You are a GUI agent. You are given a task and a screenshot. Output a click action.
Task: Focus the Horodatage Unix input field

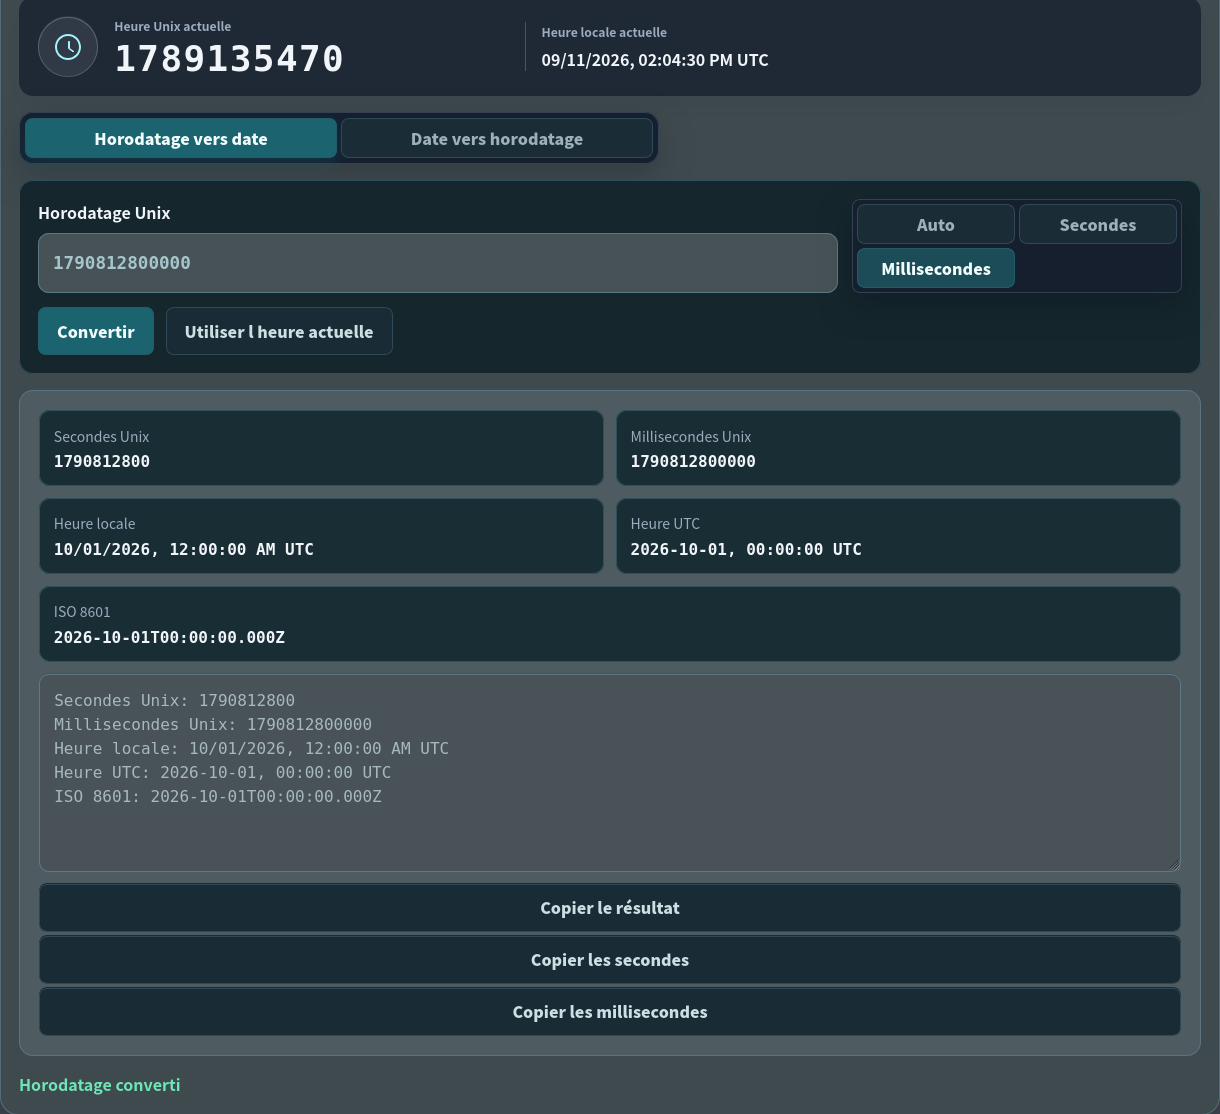pyautogui.click(x=438, y=263)
